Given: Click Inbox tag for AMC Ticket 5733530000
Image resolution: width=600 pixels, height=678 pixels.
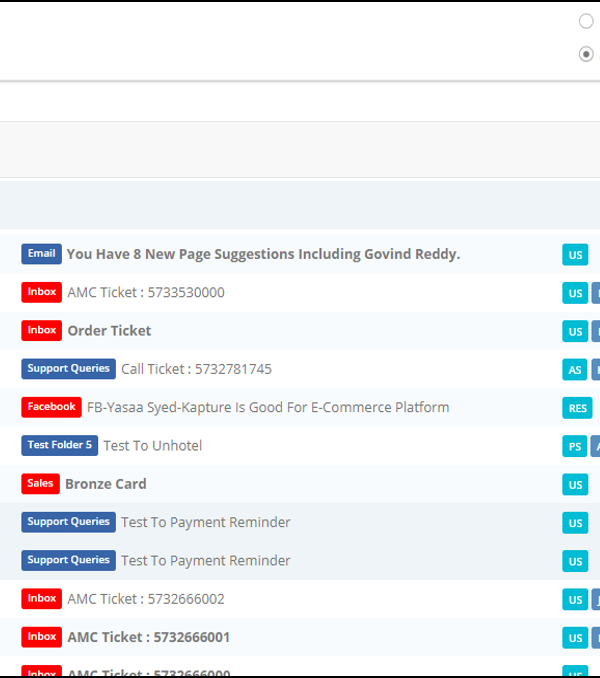Looking at the screenshot, I should click(41, 292).
